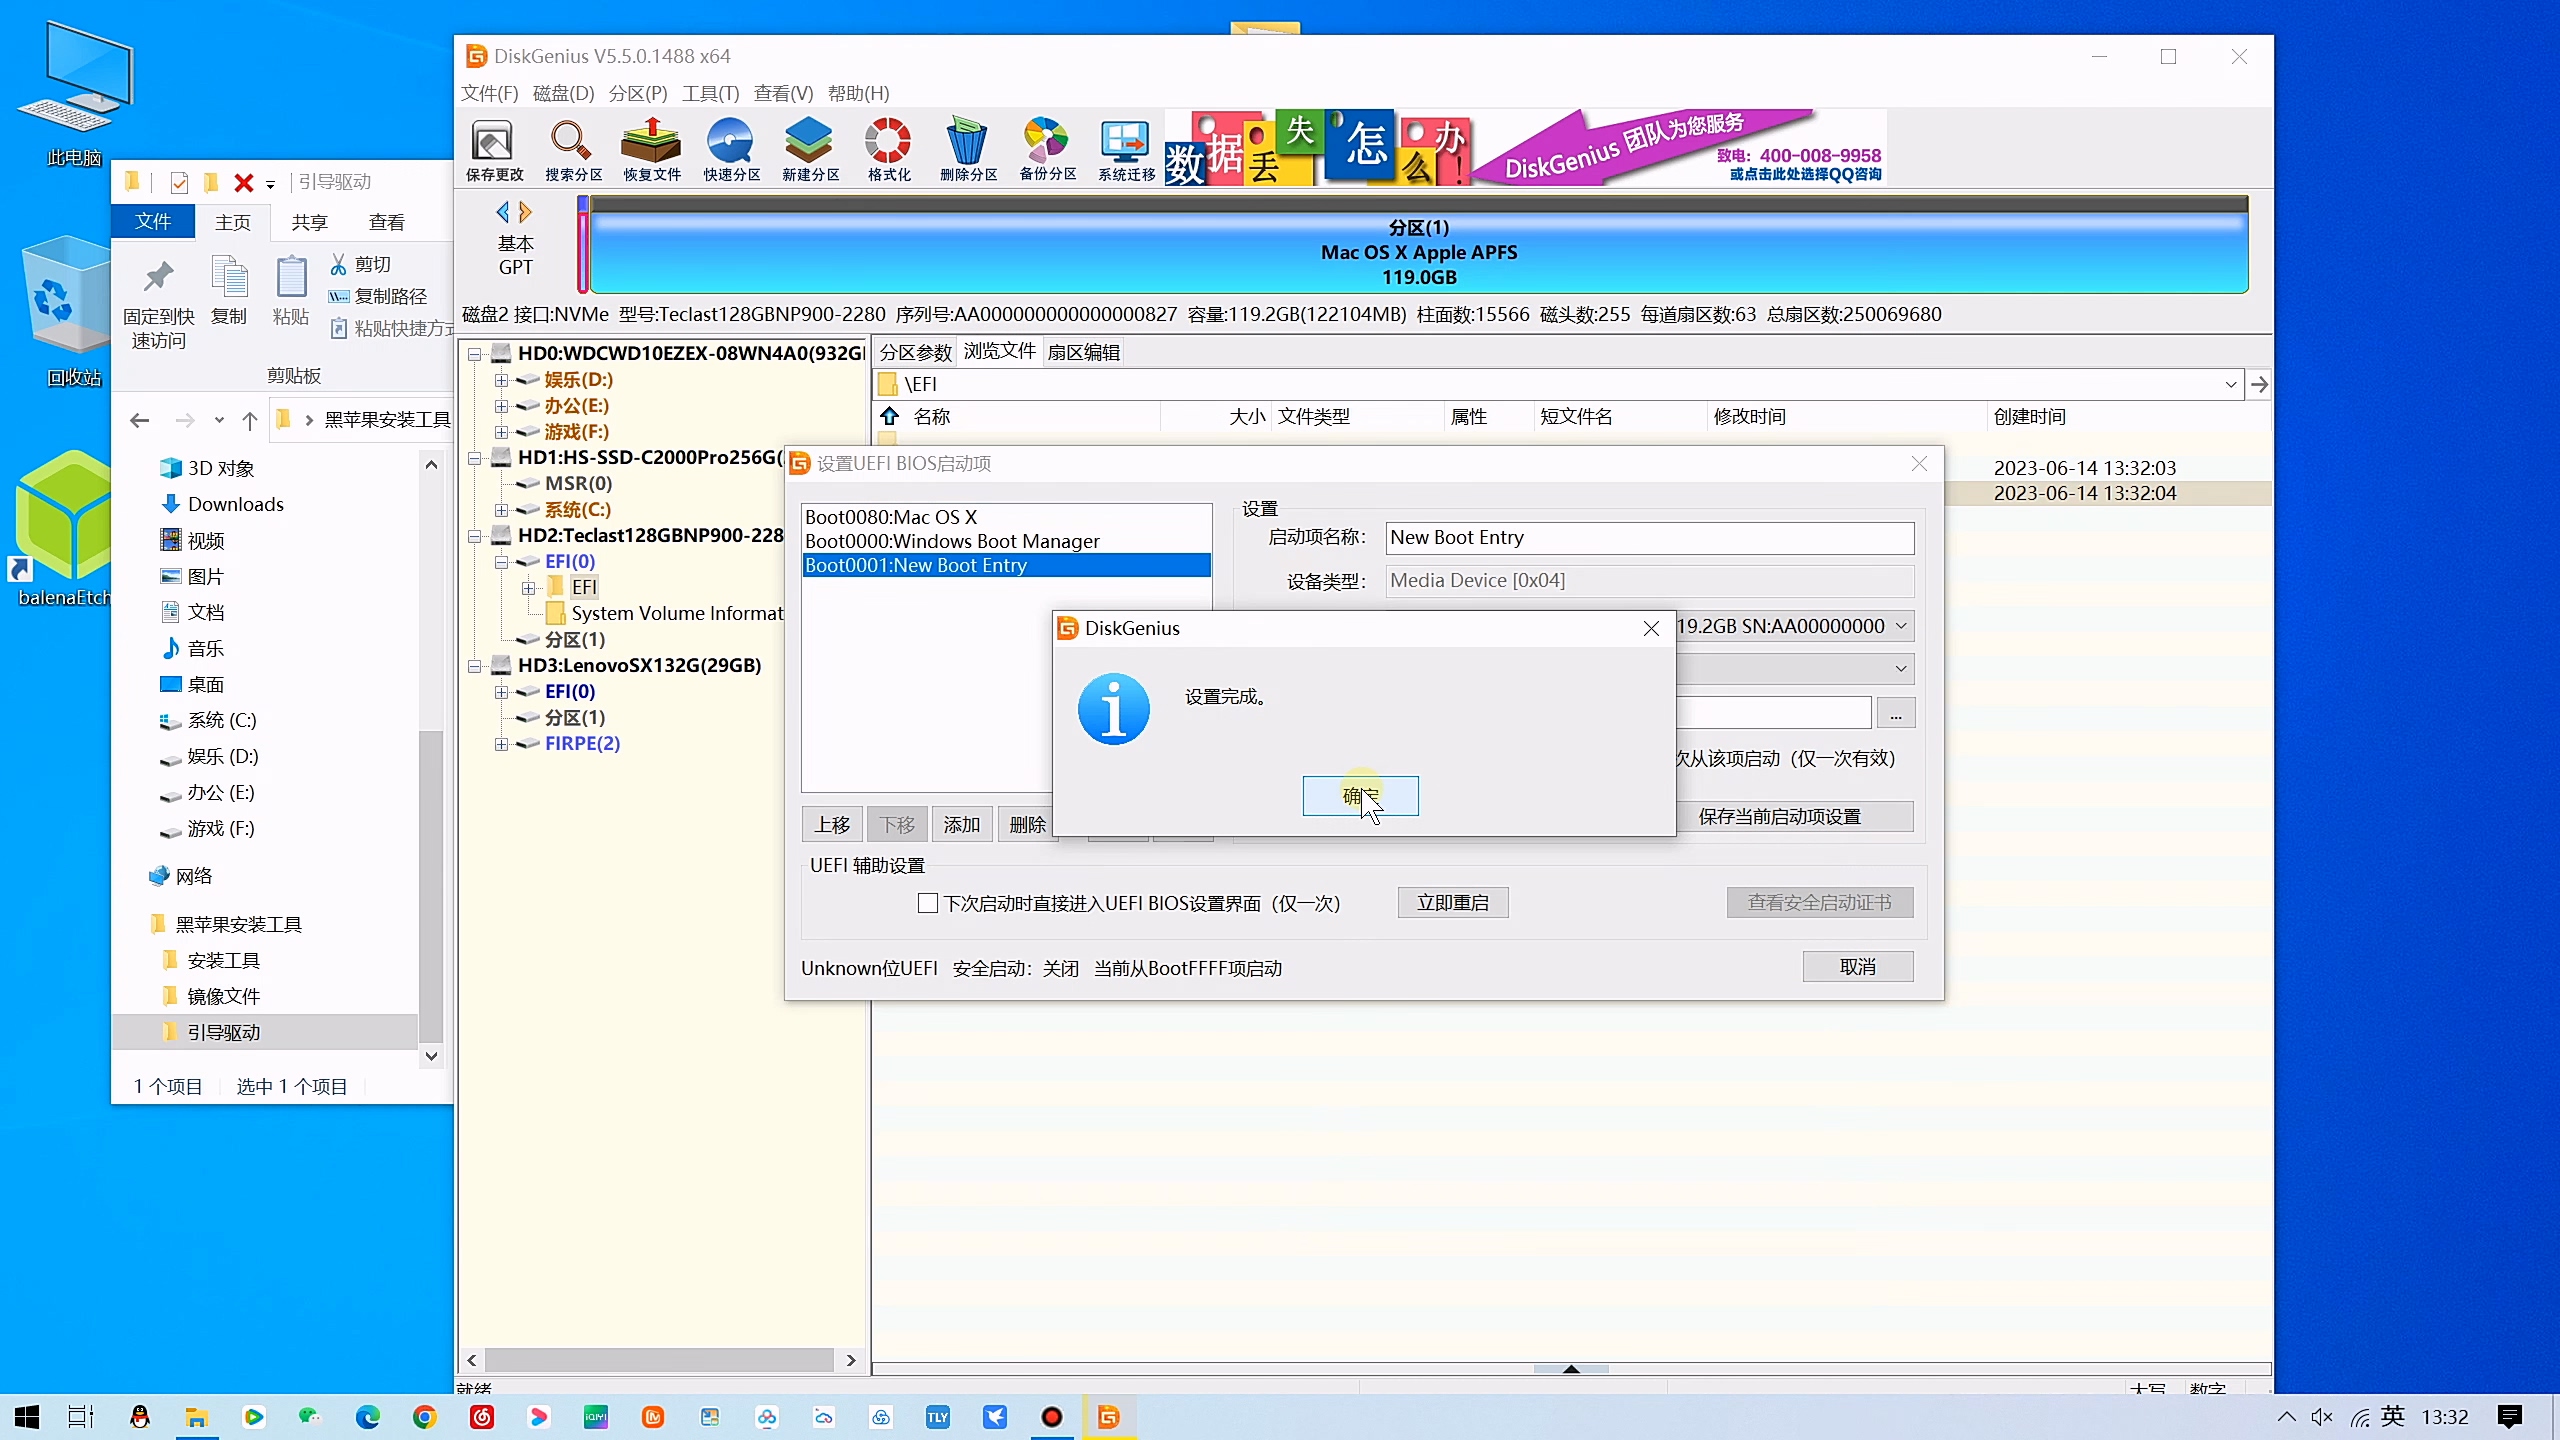
Task: Click the disk tree horizontal scrollbar
Action: pos(660,1360)
